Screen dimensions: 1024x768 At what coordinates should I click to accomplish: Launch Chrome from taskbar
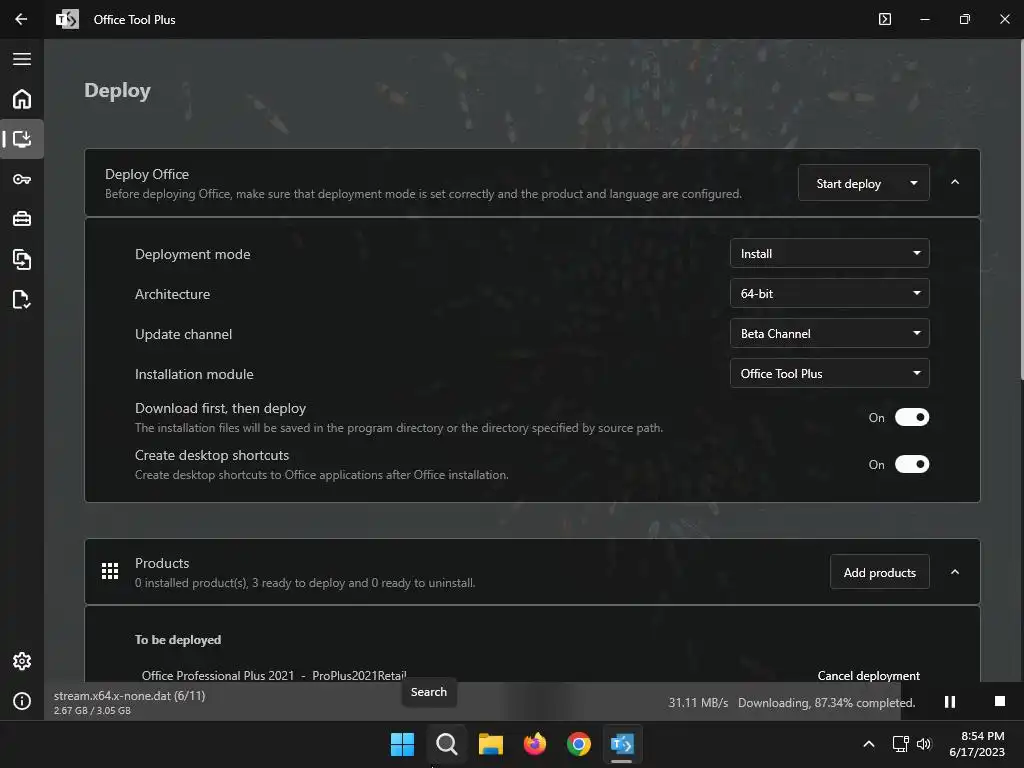pos(579,744)
